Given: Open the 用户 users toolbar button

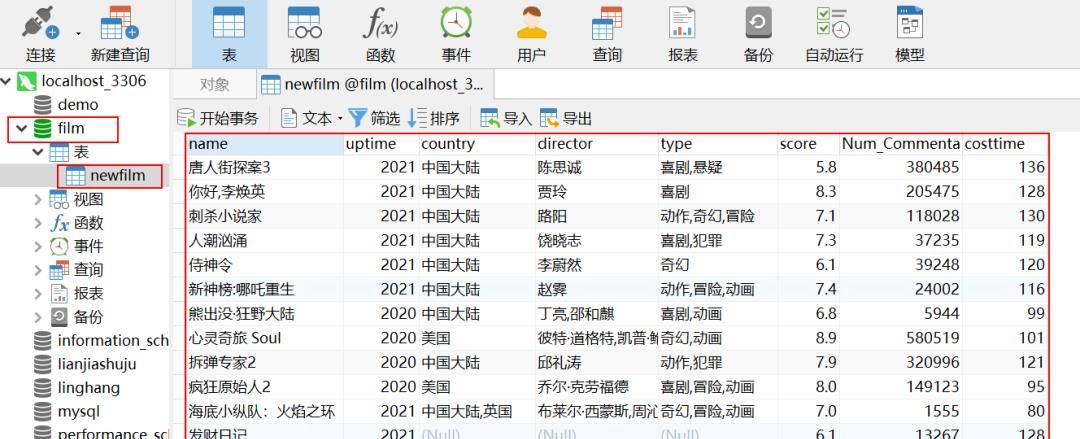Looking at the screenshot, I should coord(532,33).
